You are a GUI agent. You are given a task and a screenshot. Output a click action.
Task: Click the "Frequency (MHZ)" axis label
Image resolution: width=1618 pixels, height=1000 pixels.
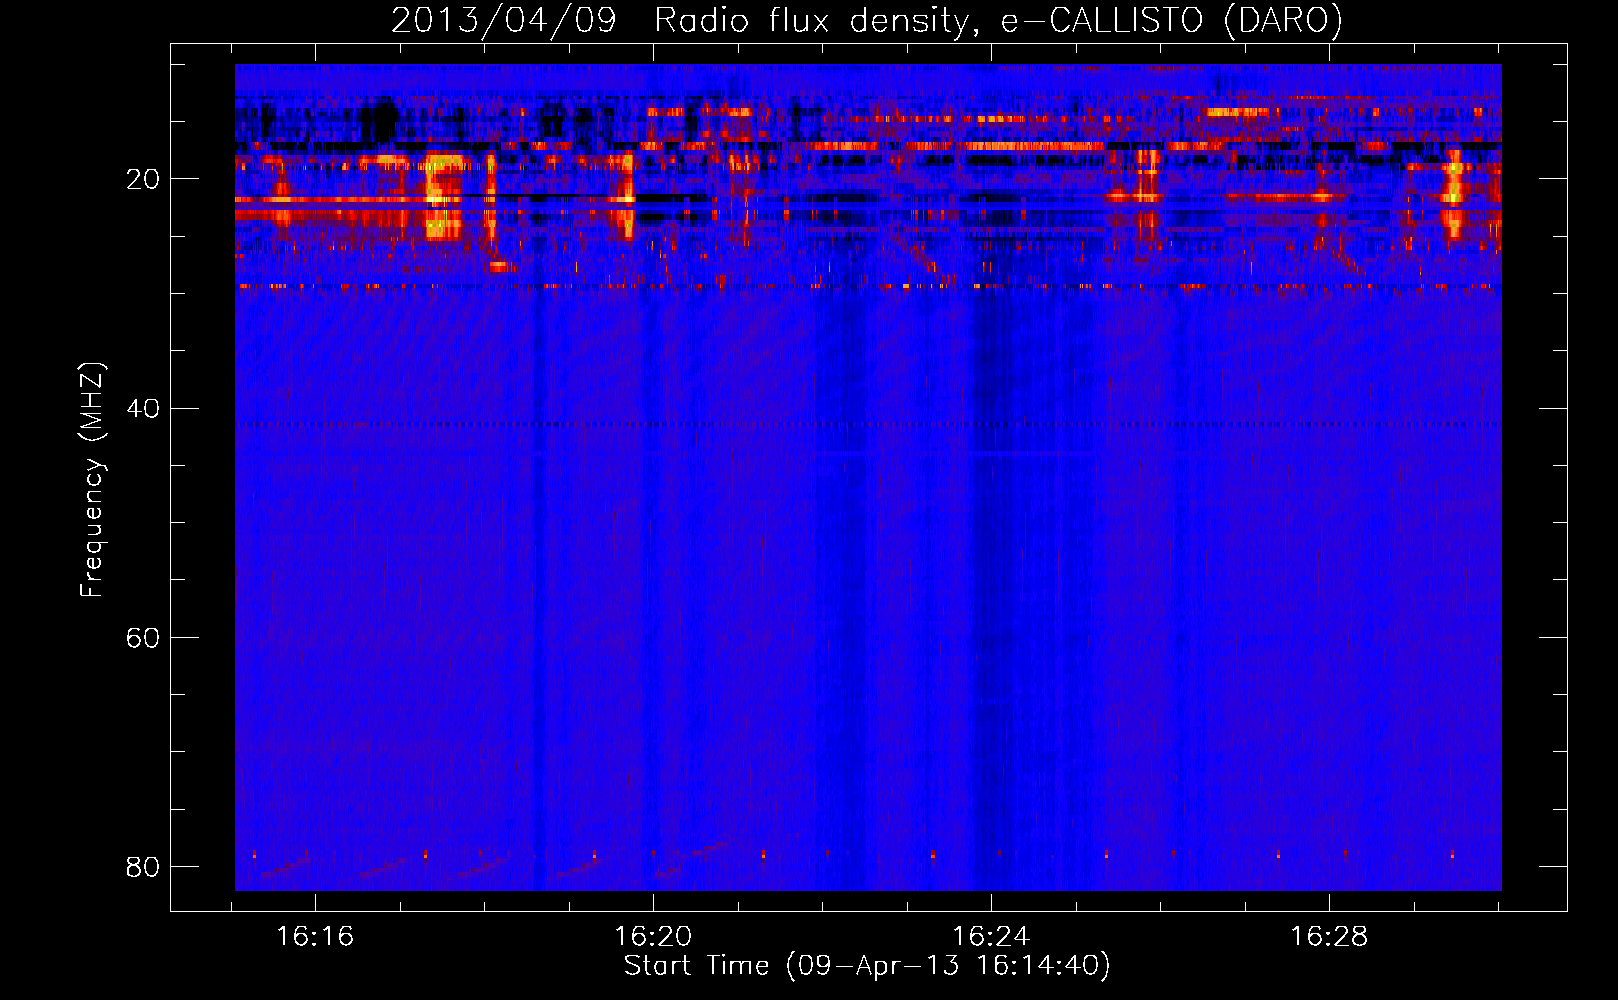click(91, 480)
